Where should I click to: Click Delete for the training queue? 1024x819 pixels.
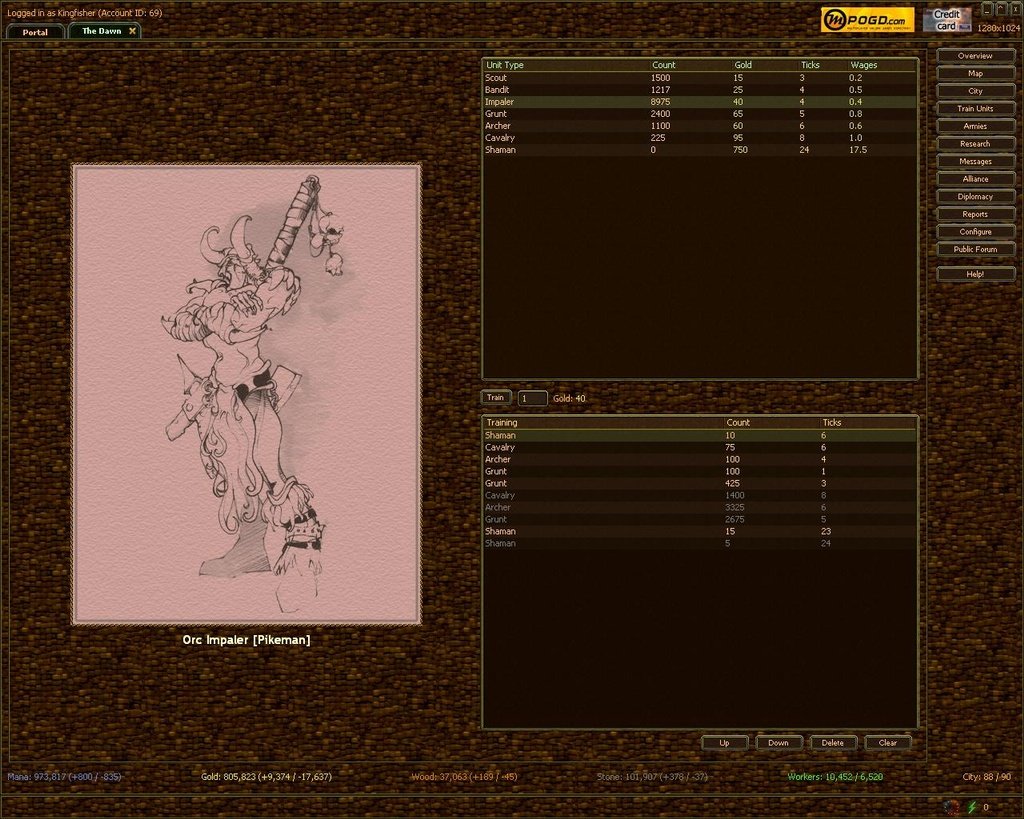[x=833, y=743]
